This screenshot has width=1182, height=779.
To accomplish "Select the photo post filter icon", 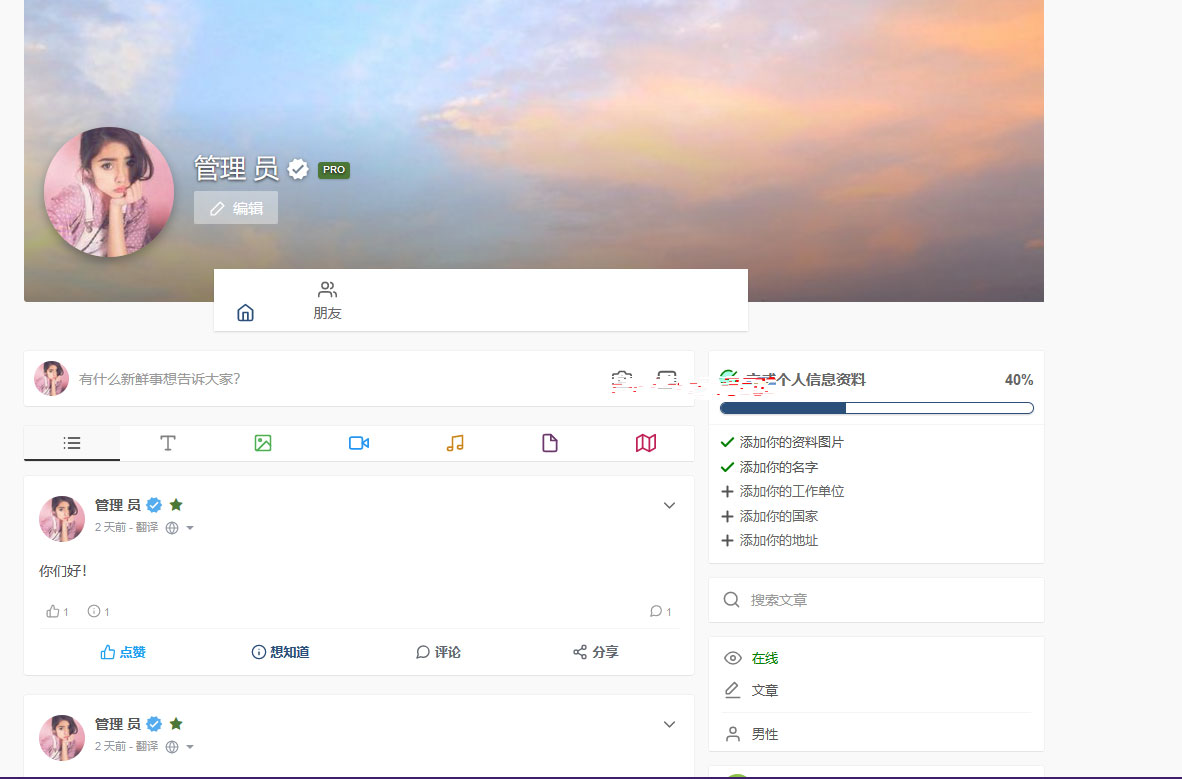I will [263, 443].
